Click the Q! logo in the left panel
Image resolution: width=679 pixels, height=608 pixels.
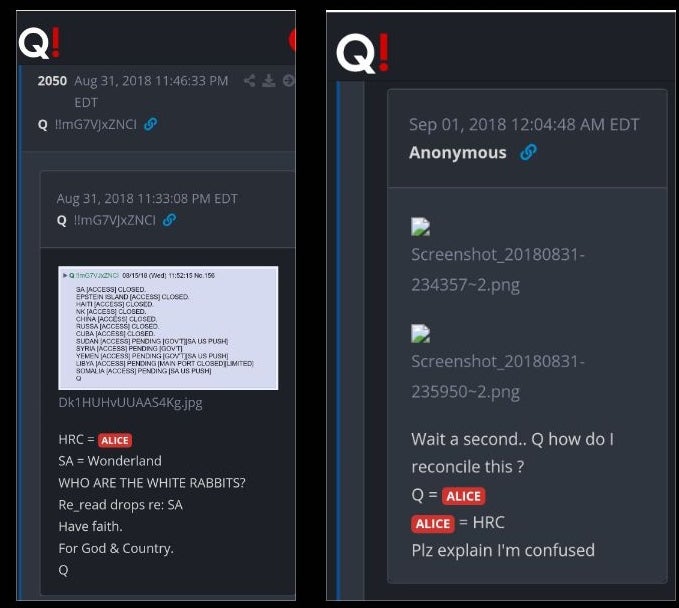point(39,43)
